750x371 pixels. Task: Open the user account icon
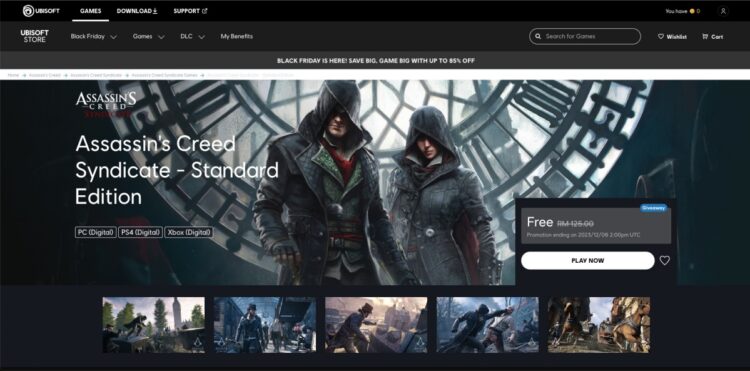click(723, 11)
